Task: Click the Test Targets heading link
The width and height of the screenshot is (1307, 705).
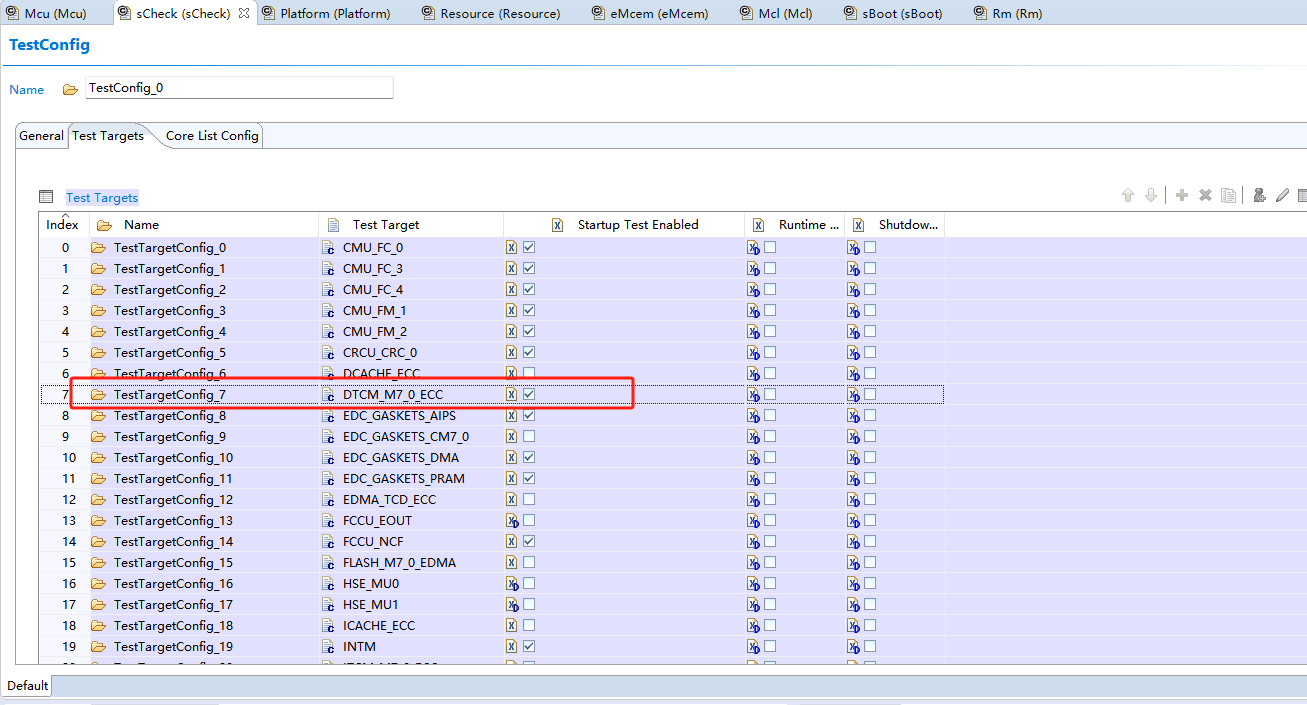Action: (x=102, y=198)
